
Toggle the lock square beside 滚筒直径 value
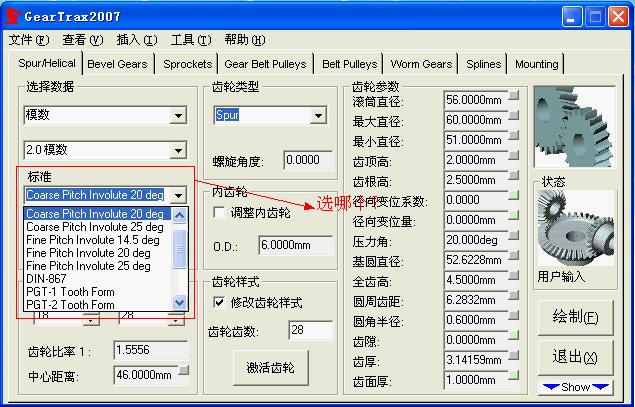pos(514,96)
